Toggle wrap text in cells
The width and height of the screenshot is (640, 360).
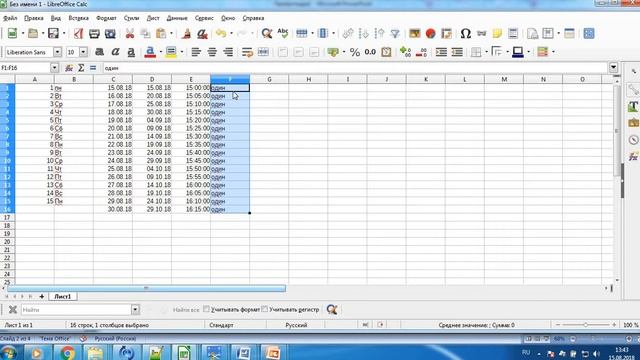pyautogui.click(x=247, y=52)
